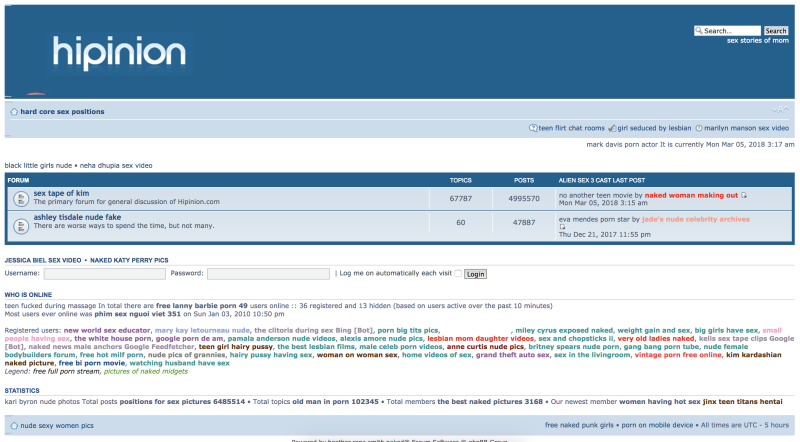This screenshot has width=800, height=442.
Task: Enable the log me on automatically checkbox
Action: click(x=458, y=273)
